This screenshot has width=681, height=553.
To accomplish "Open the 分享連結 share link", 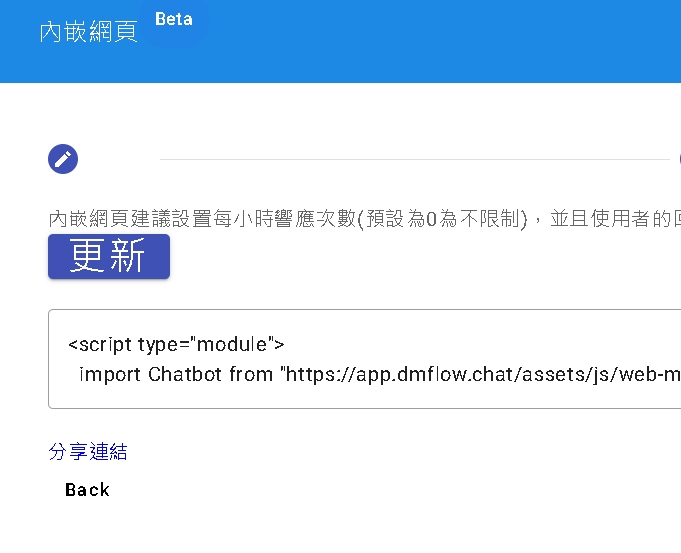I will (x=88, y=452).
